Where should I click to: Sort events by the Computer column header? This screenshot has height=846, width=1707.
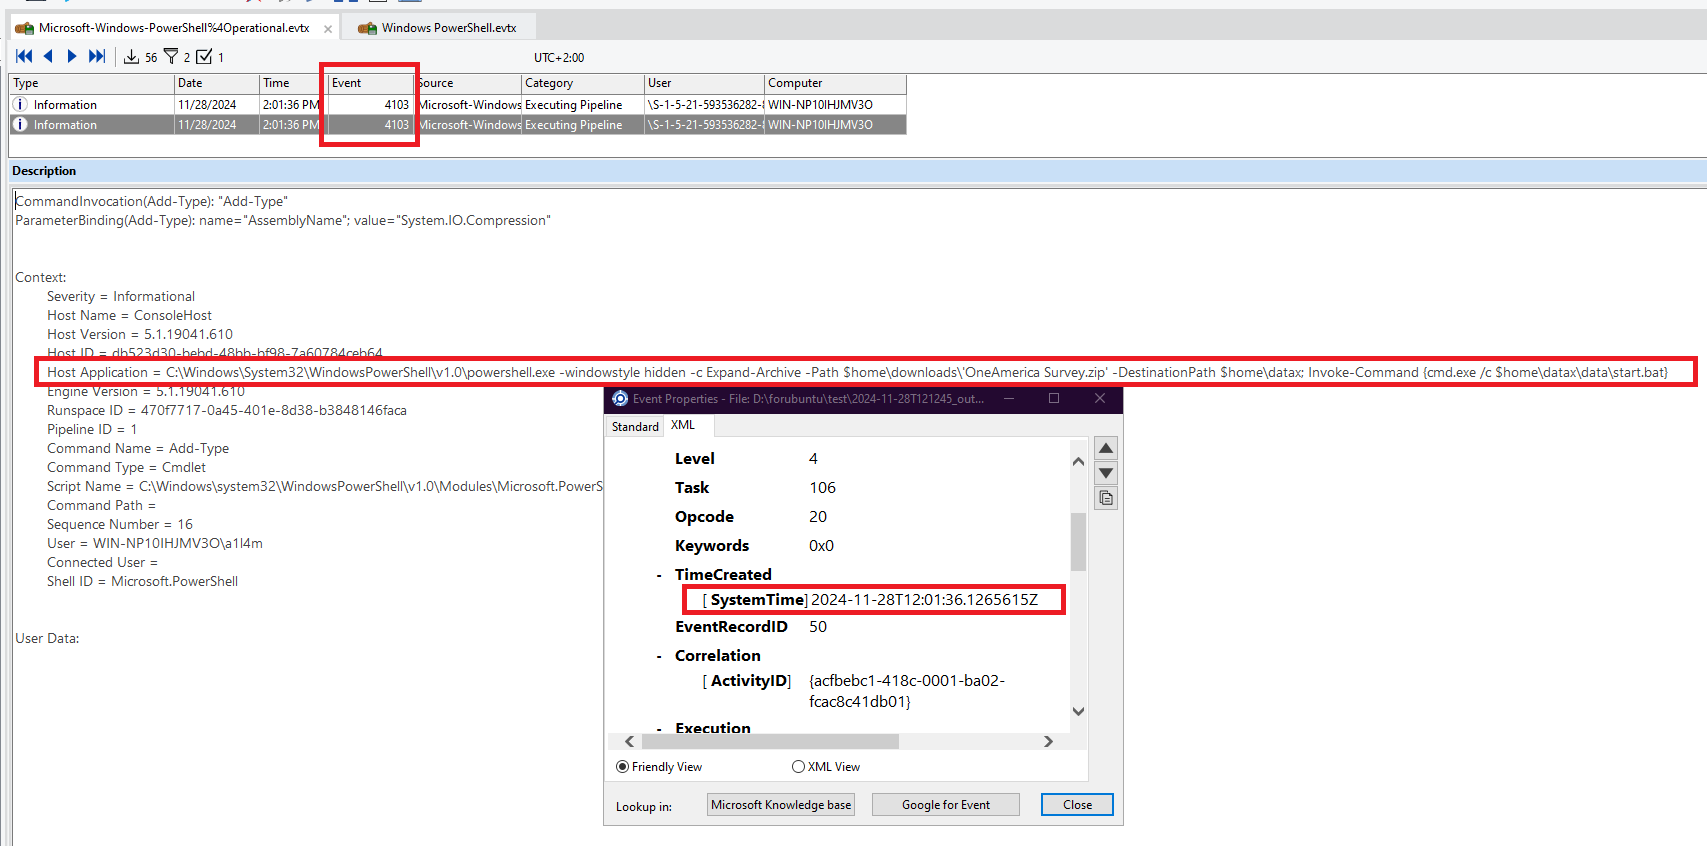click(836, 83)
